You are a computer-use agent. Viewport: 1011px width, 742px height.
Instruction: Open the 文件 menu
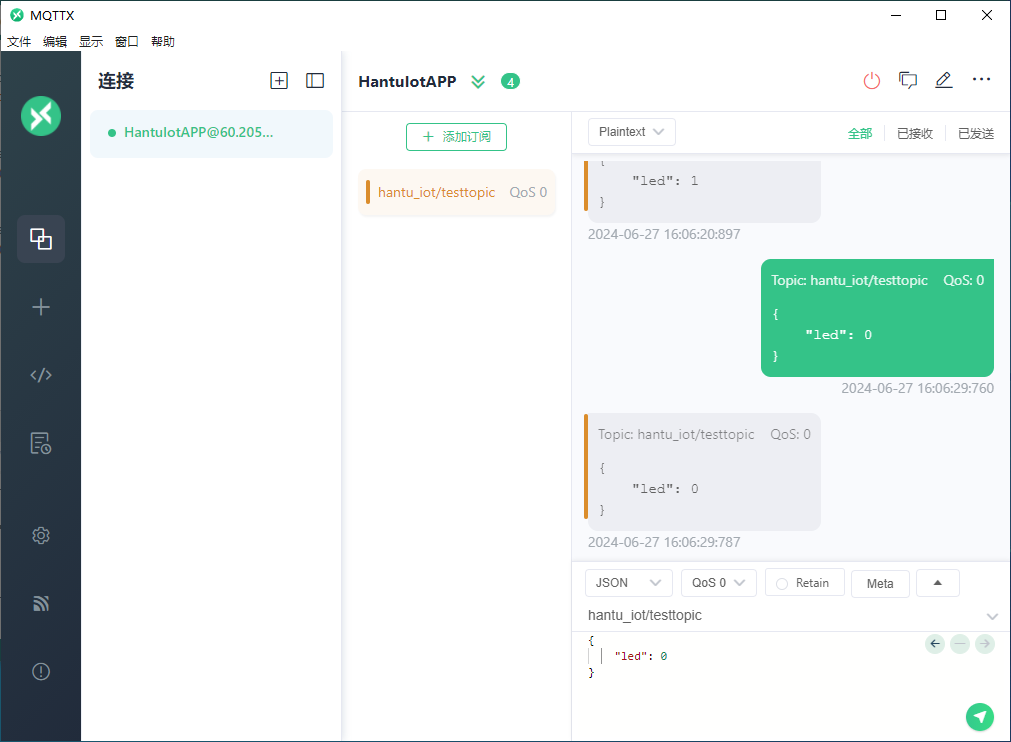point(19,42)
